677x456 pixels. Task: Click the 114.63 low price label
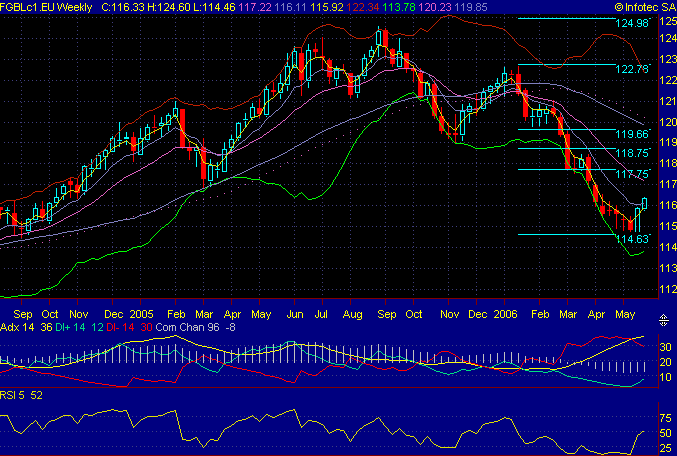[x=632, y=239]
